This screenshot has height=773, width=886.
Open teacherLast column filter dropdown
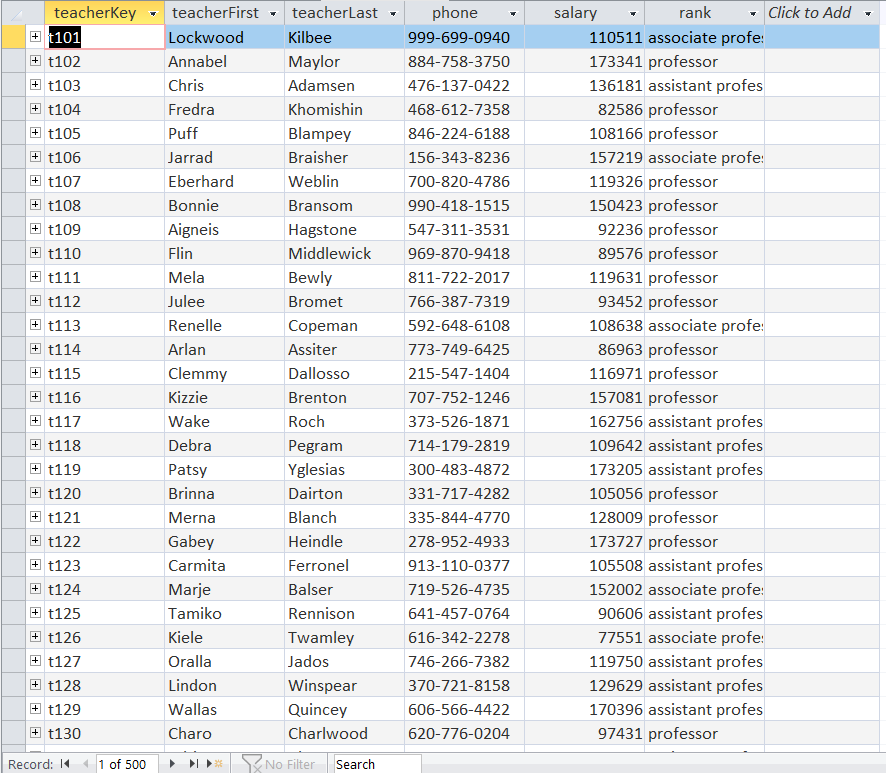(393, 14)
